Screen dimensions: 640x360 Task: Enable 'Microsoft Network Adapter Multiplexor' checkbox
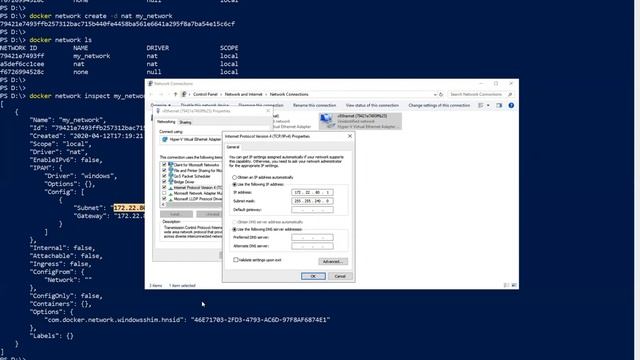[x=164, y=193]
